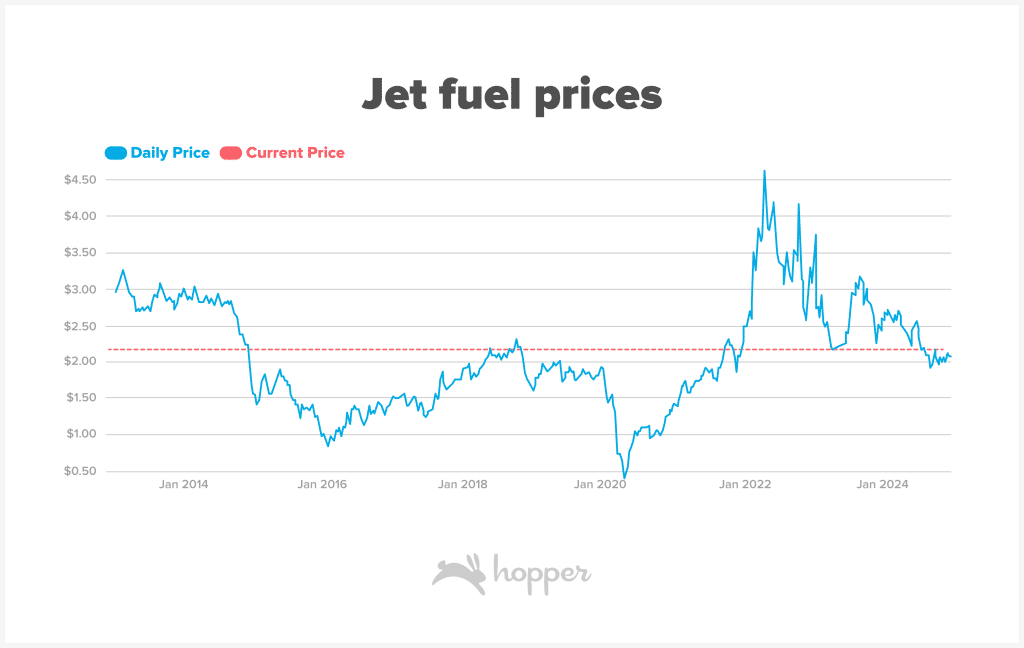1024x648 pixels.
Task: Click the Jet fuel prices chart title
Action: coord(511,95)
